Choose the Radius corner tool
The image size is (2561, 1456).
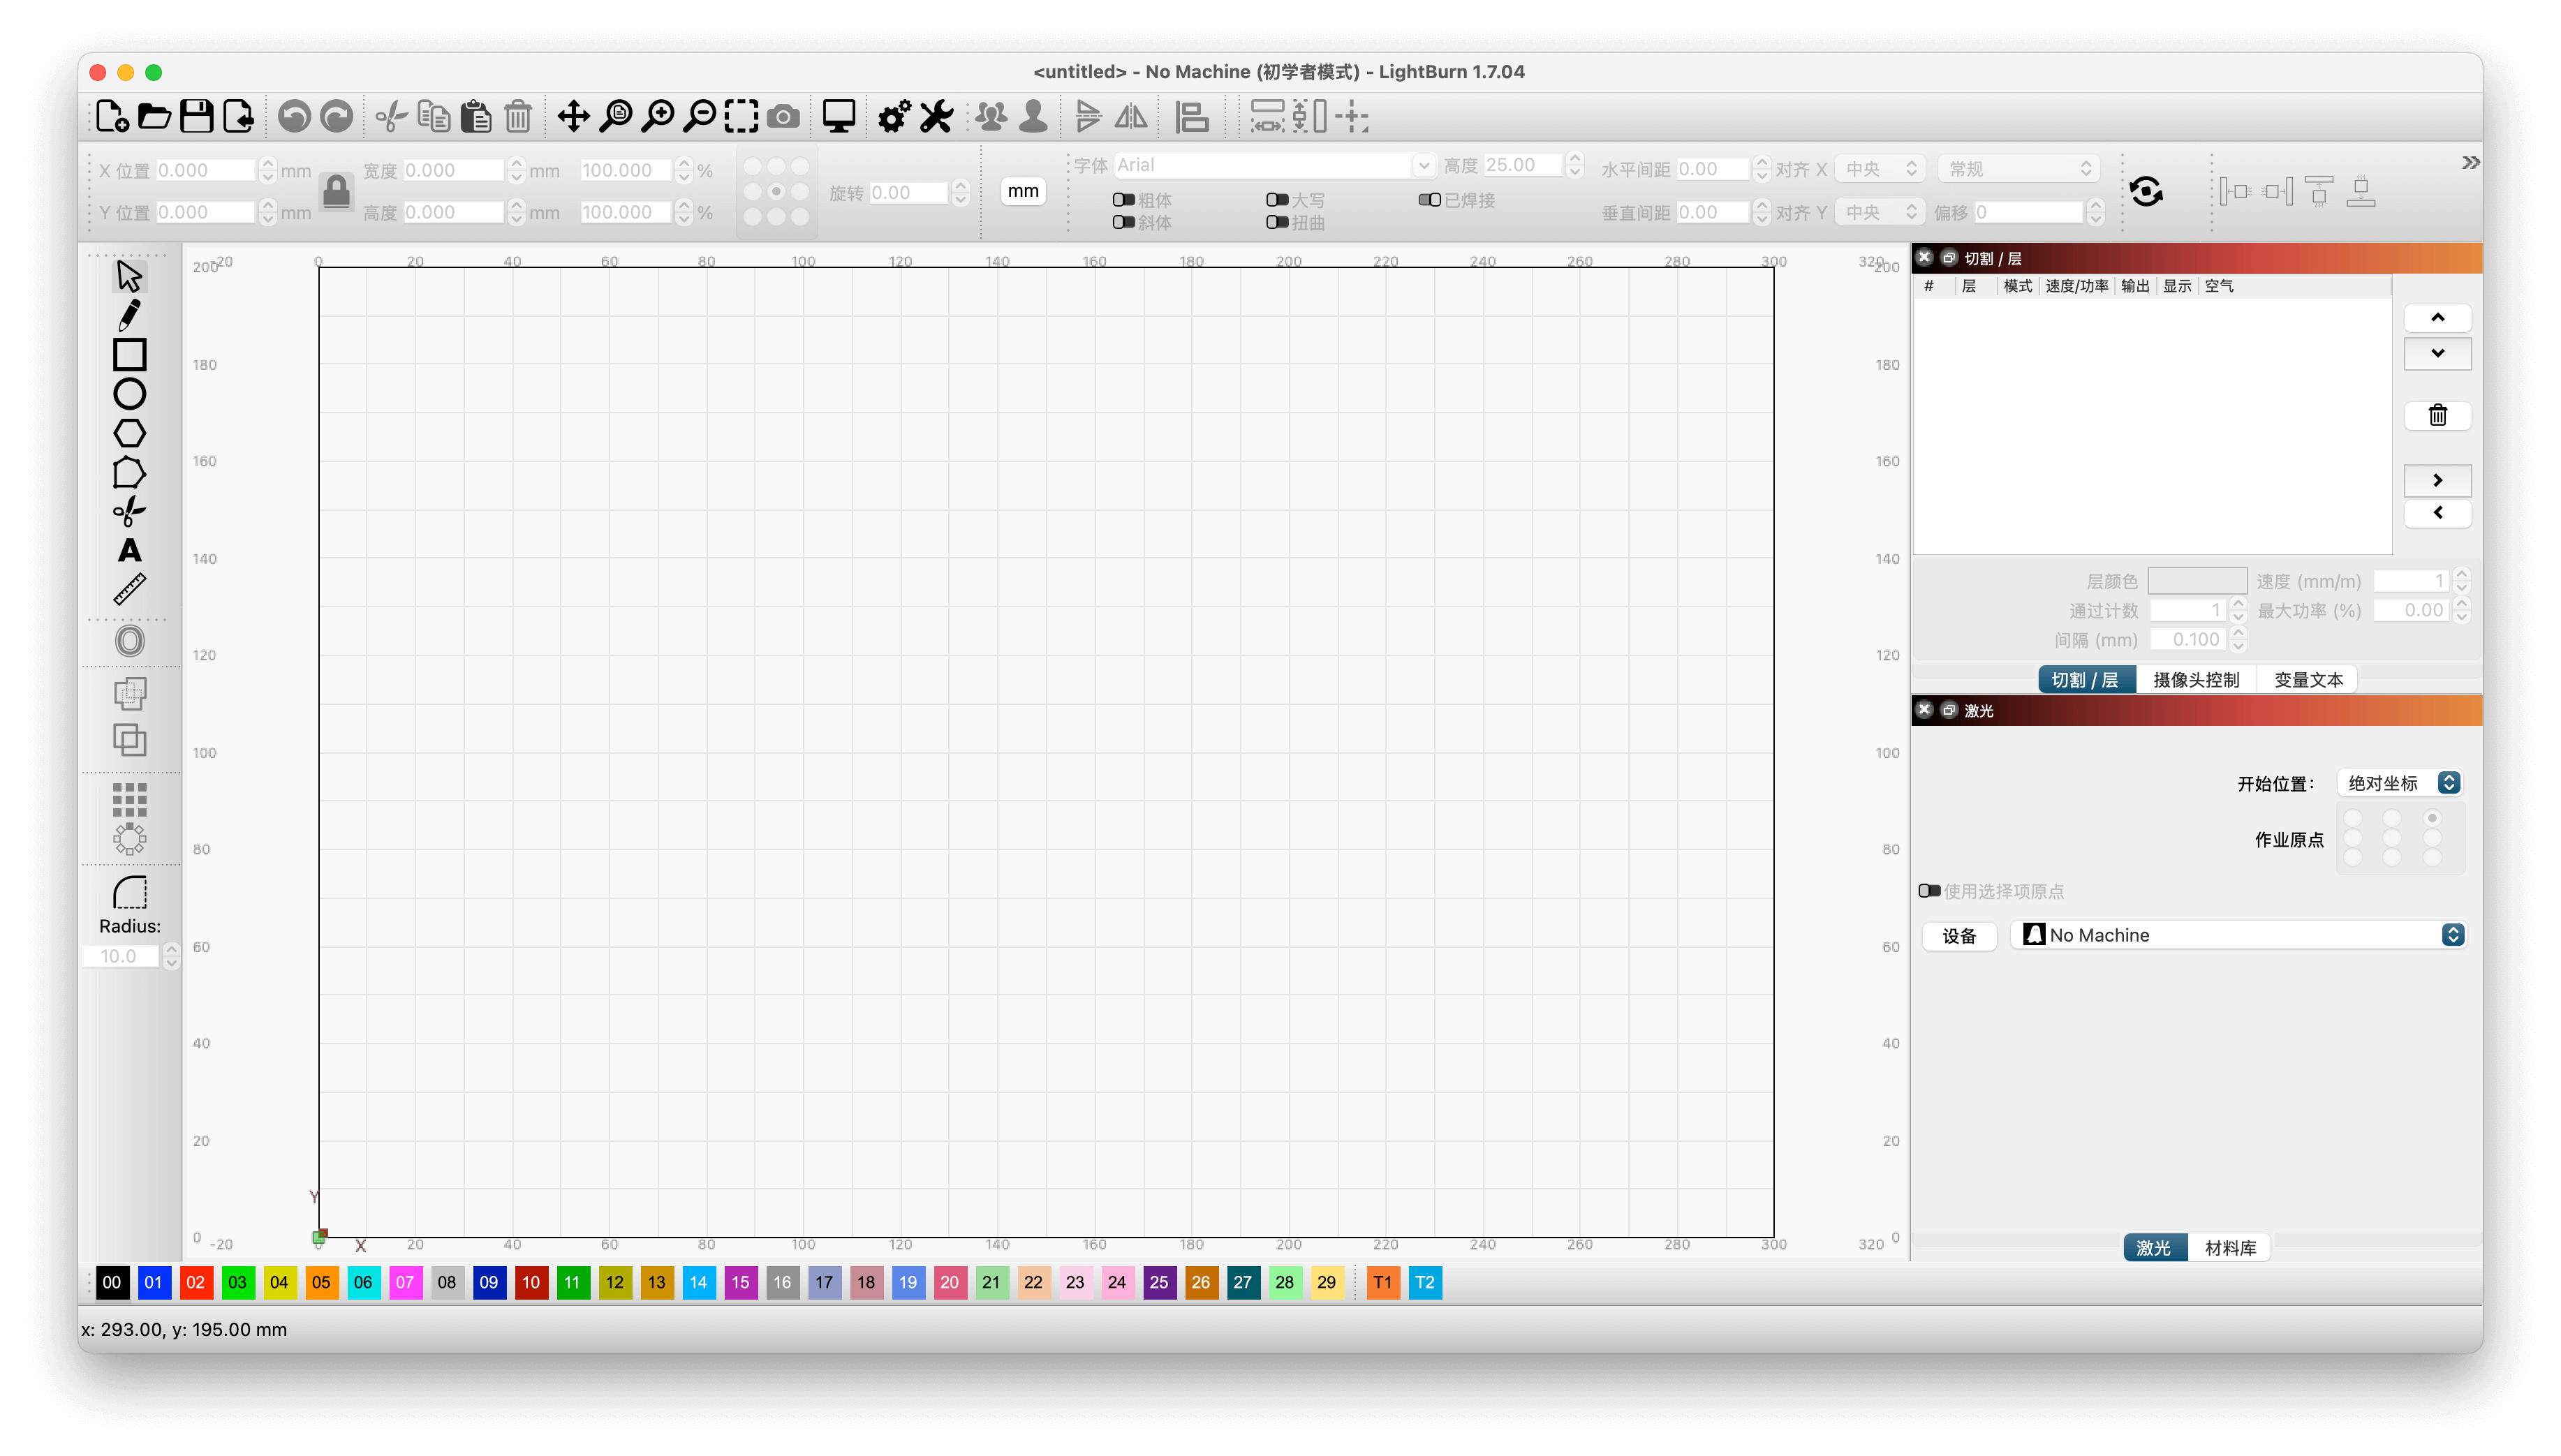point(129,891)
